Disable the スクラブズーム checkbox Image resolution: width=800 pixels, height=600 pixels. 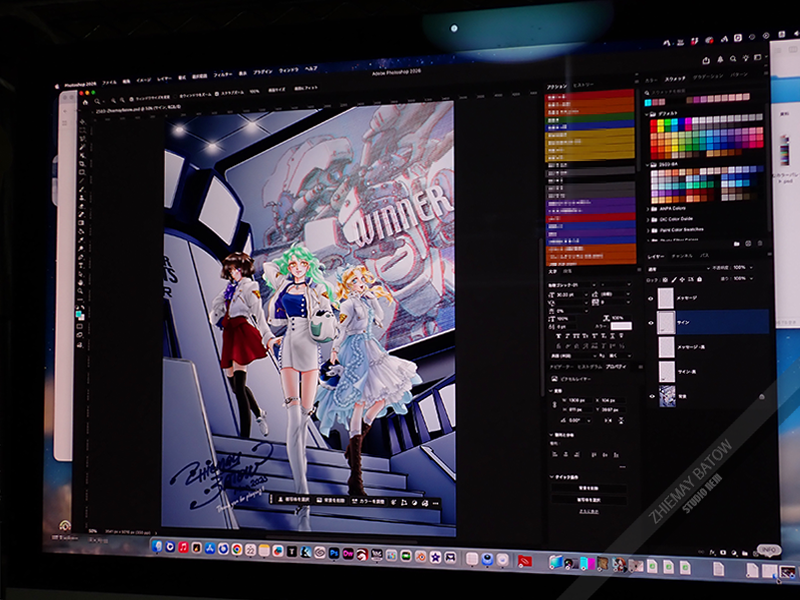tap(216, 94)
